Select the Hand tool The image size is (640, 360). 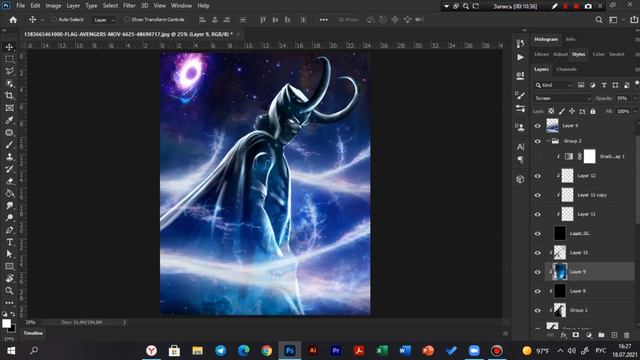pyautogui.click(x=9, y=278)
